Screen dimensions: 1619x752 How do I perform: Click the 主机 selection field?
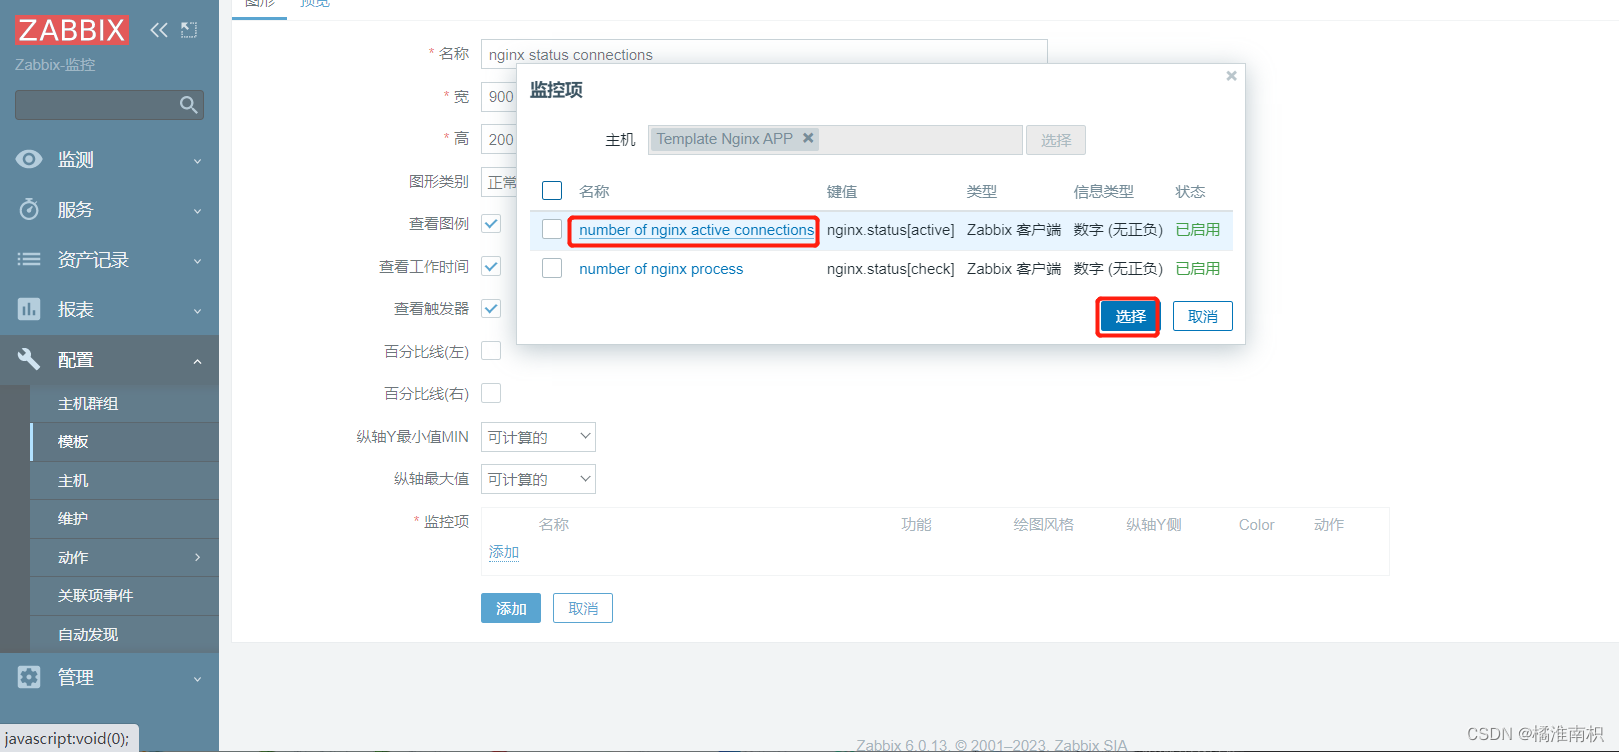coord(835,139)
